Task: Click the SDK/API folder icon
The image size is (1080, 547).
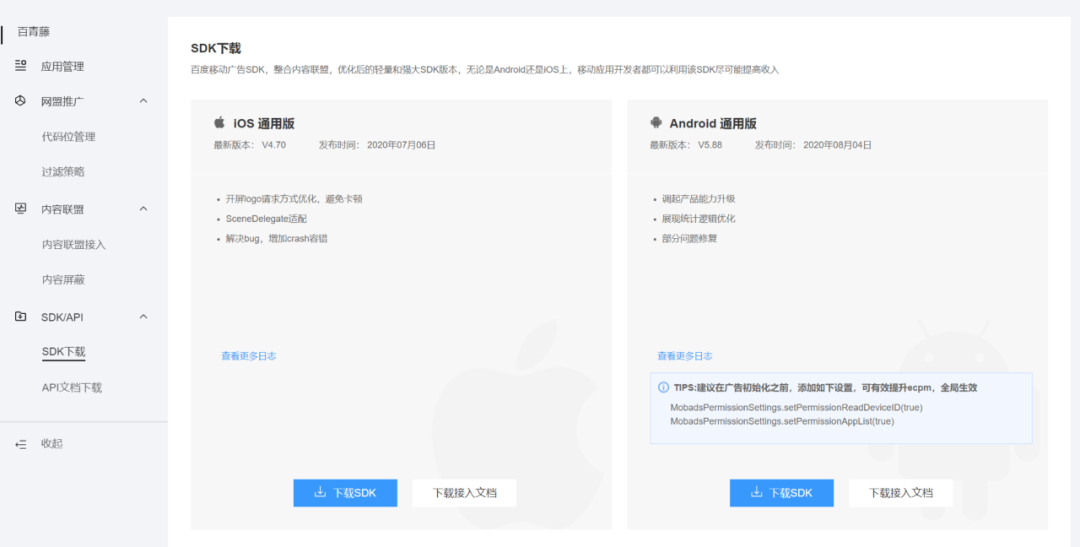Action: (x=21, y=316)
